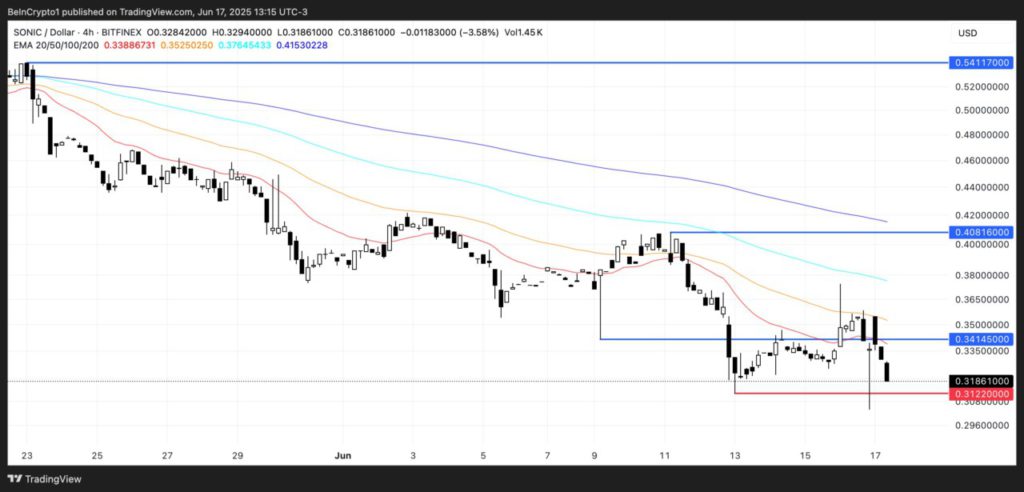Image resolution: width=1024 pixels, height=492 pixels.
Task: Click the red 0.31220000 price label
Action: click(983, 394)
